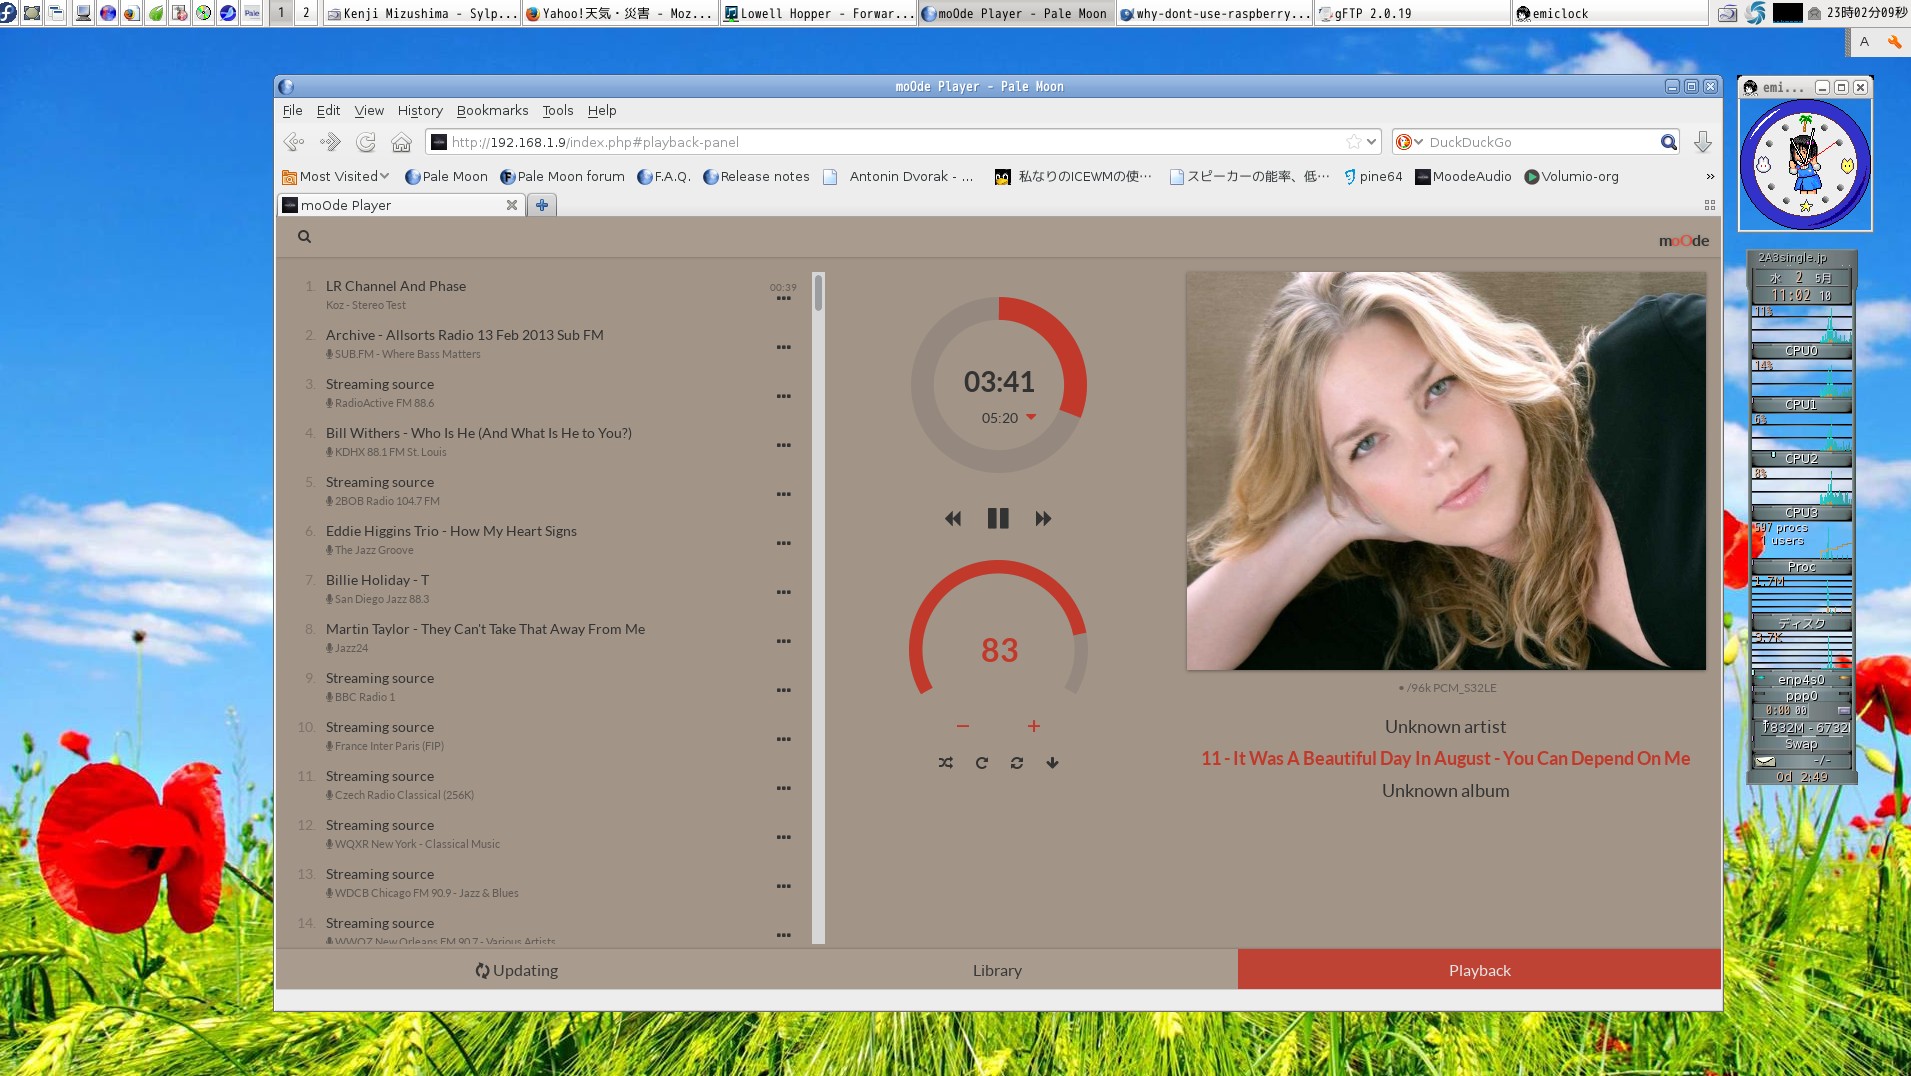Toggle repeat playback mode
Screen dimensions: 1911x1076
[x=981, y=763]
